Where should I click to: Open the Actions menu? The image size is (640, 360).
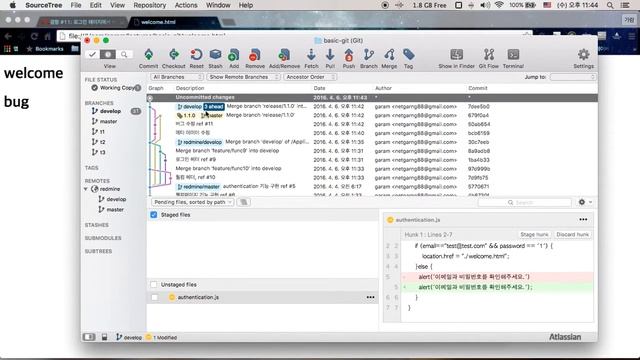click(x=186, y=5)
